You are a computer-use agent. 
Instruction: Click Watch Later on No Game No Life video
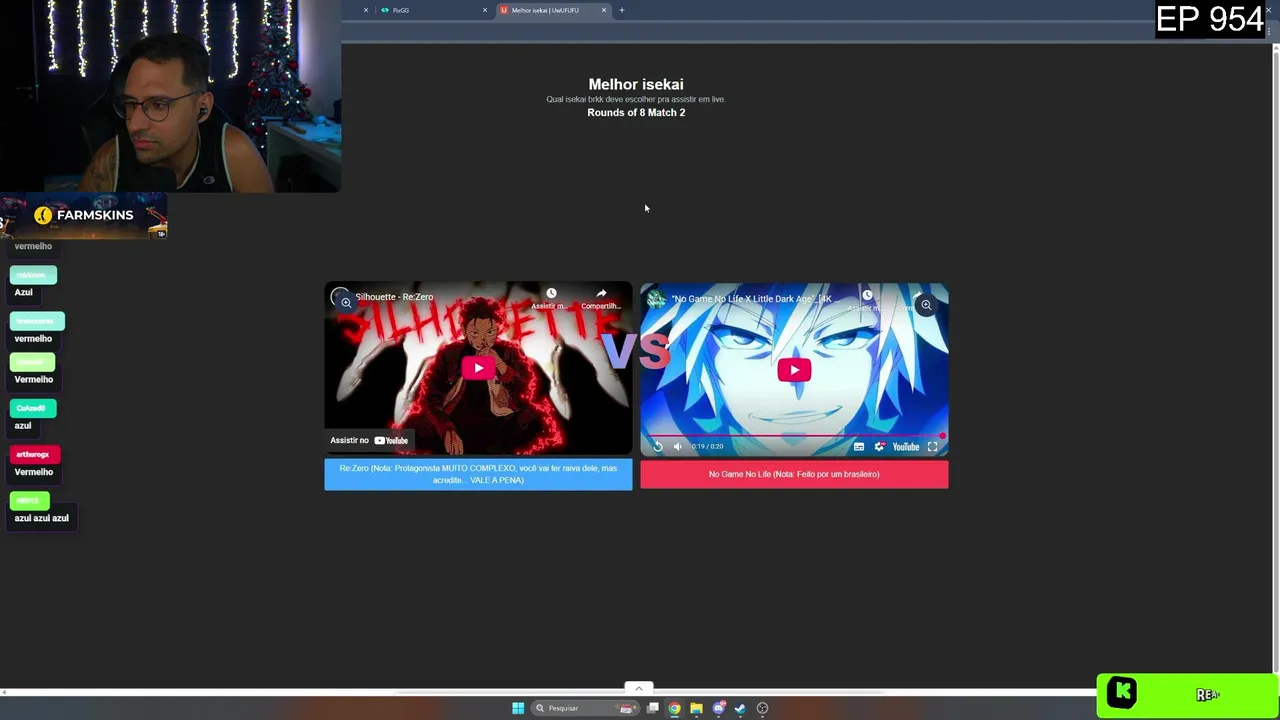click(x=867, y=298)
